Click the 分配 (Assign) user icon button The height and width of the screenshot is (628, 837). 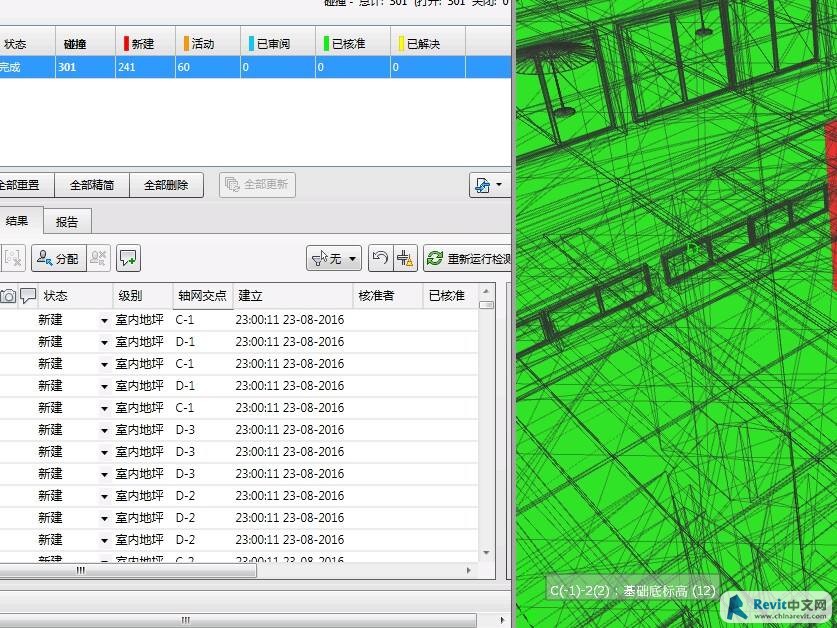click(x=58, y=258)
